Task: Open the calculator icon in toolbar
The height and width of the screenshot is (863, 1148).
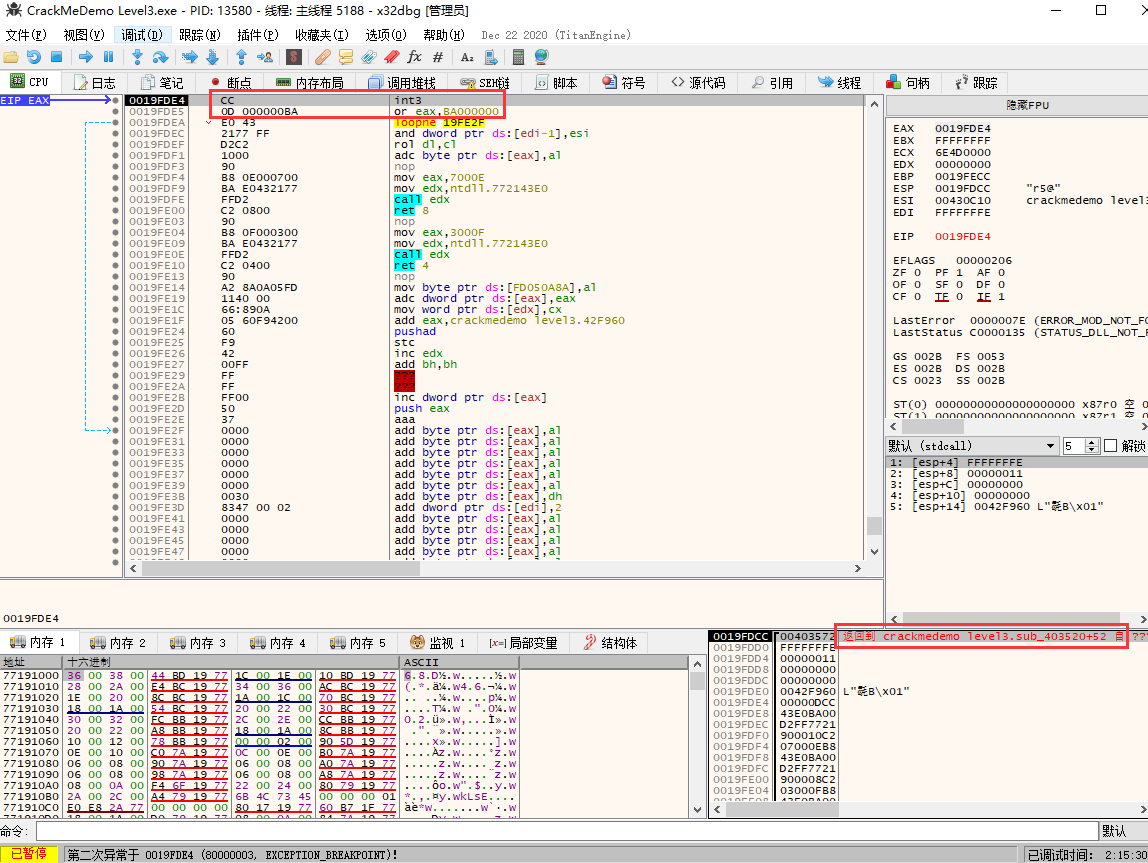Action: (x=518, y=57)
